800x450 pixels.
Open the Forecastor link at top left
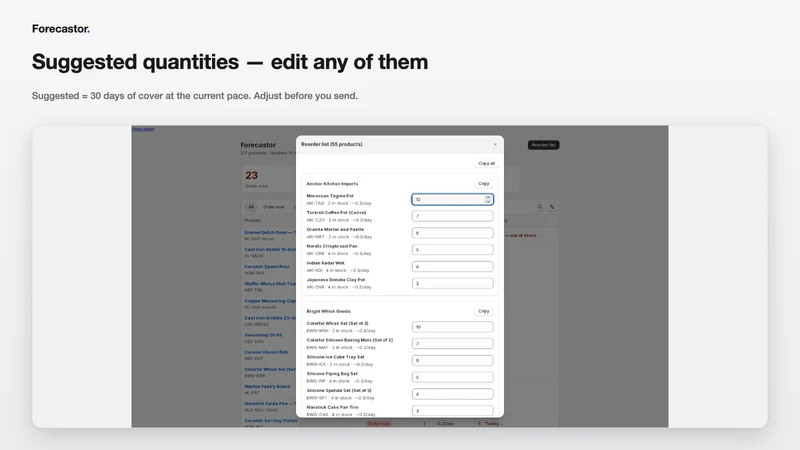pyautogui.click(x=143, y=129)
